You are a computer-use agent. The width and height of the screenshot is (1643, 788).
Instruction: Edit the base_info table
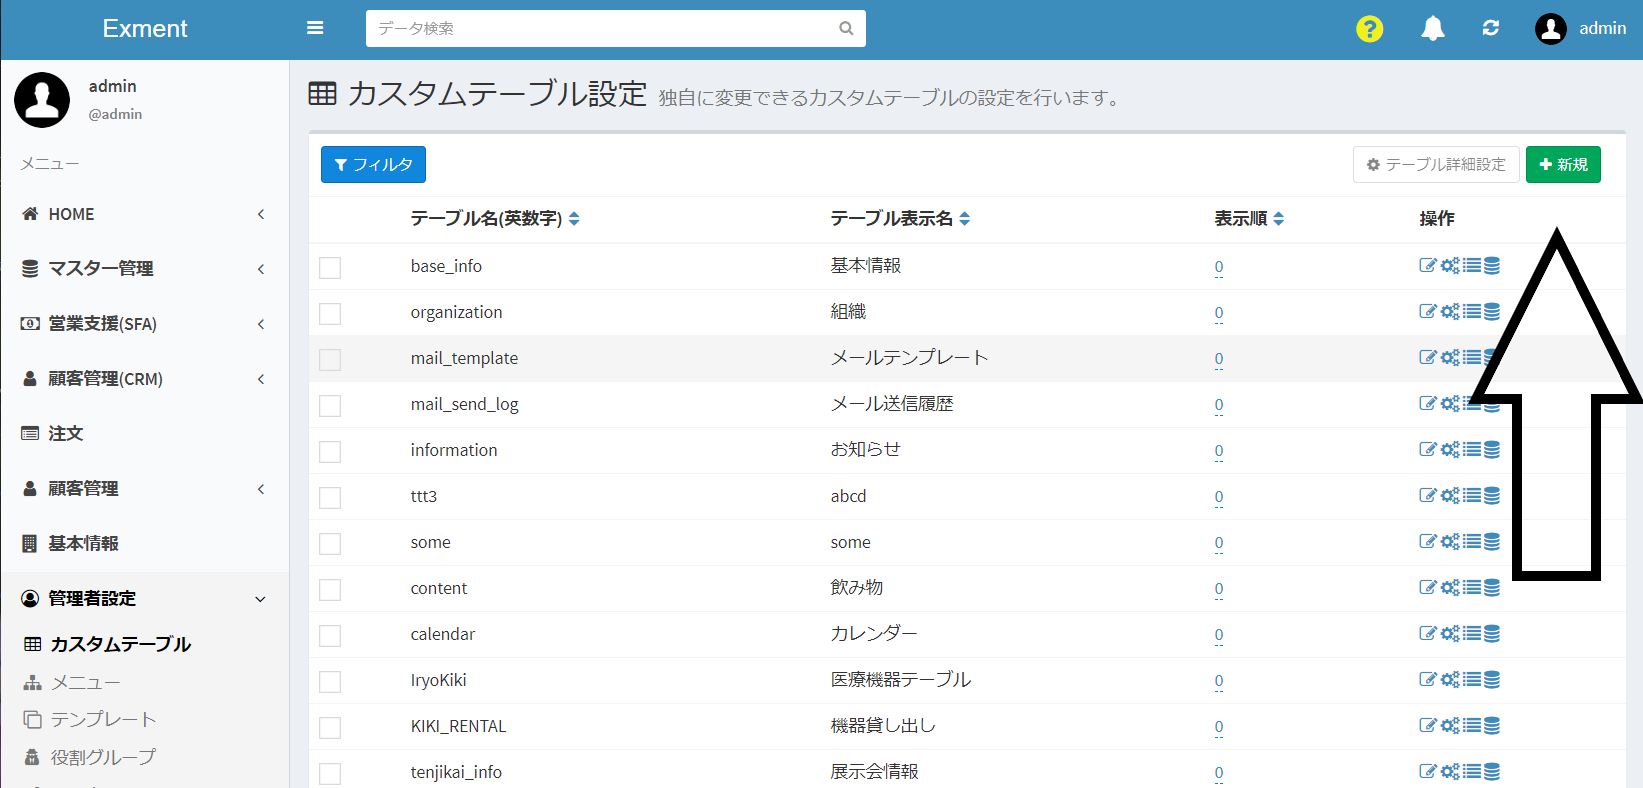(x=1428, y=265)
